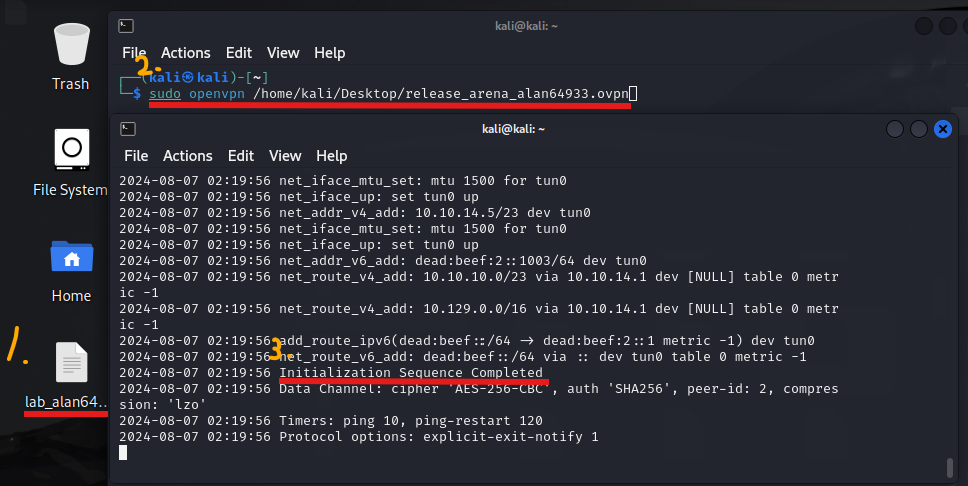The height and width of the screenshot is (486, 968).
Task: Click the first 'net_iface_up: set tun0 up' line
Action: (299, 197)
